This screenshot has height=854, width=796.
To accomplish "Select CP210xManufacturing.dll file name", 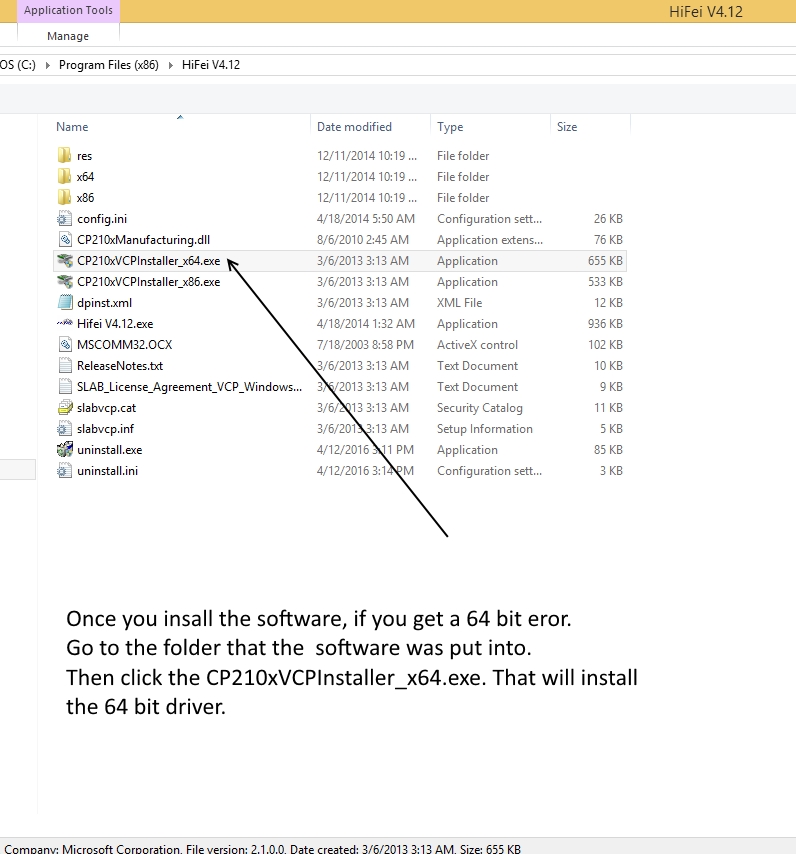I will [x=143, y=240].
